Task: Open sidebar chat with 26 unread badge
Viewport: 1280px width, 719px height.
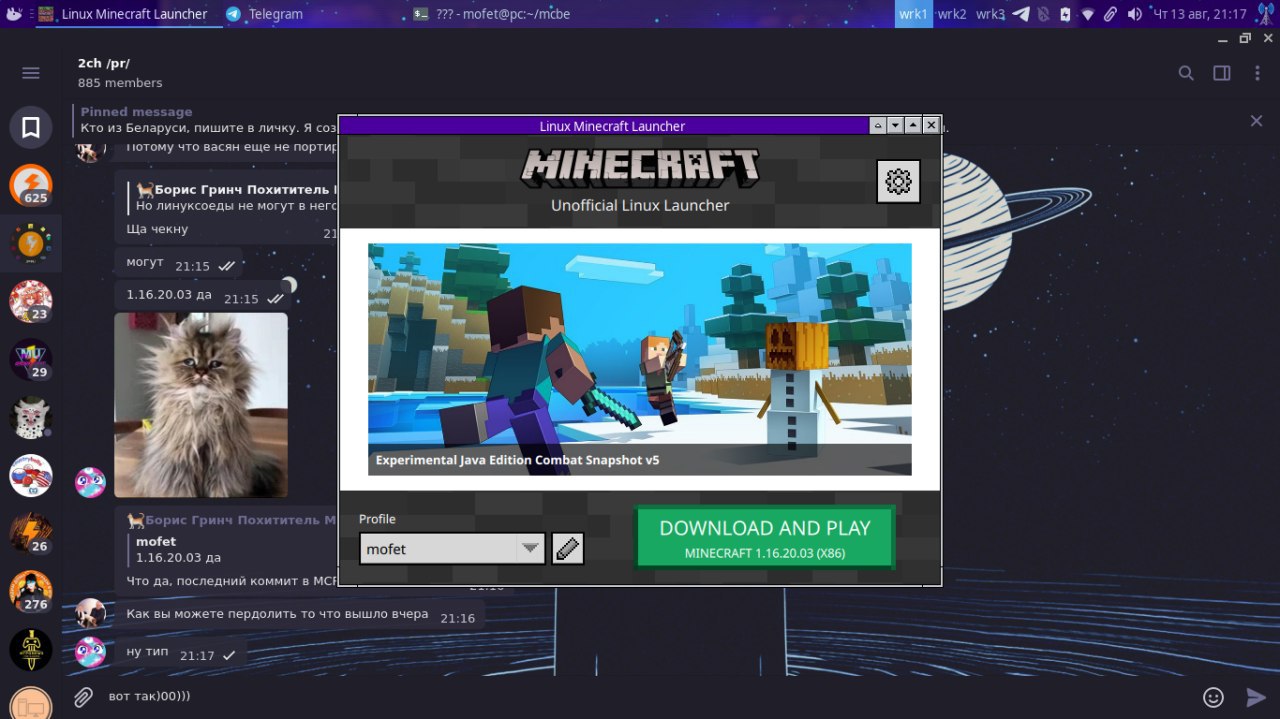Action: [x=31, y=533]
